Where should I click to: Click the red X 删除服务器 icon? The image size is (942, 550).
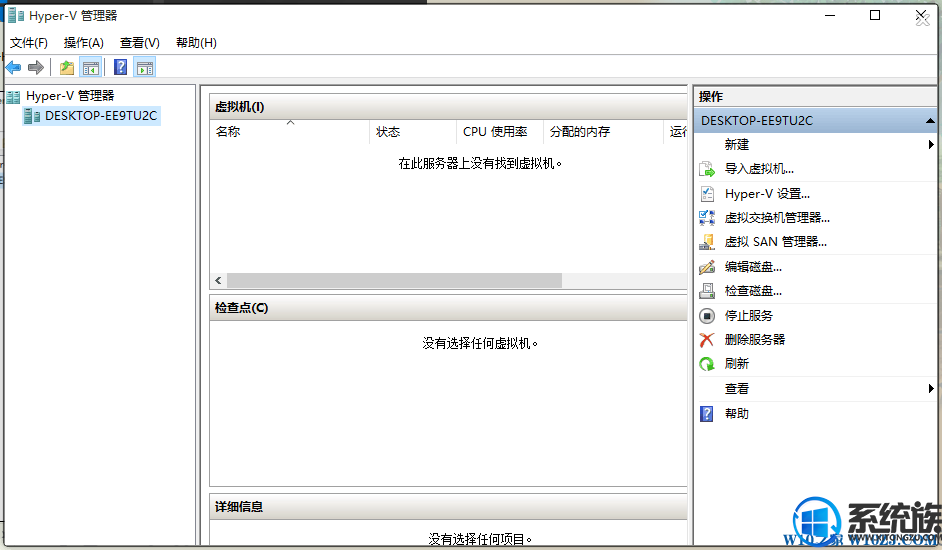tap(707, 340)
